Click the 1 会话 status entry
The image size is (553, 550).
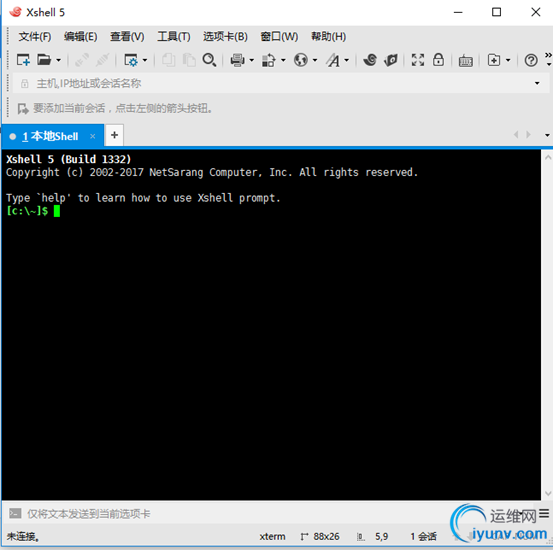(423, 537)
